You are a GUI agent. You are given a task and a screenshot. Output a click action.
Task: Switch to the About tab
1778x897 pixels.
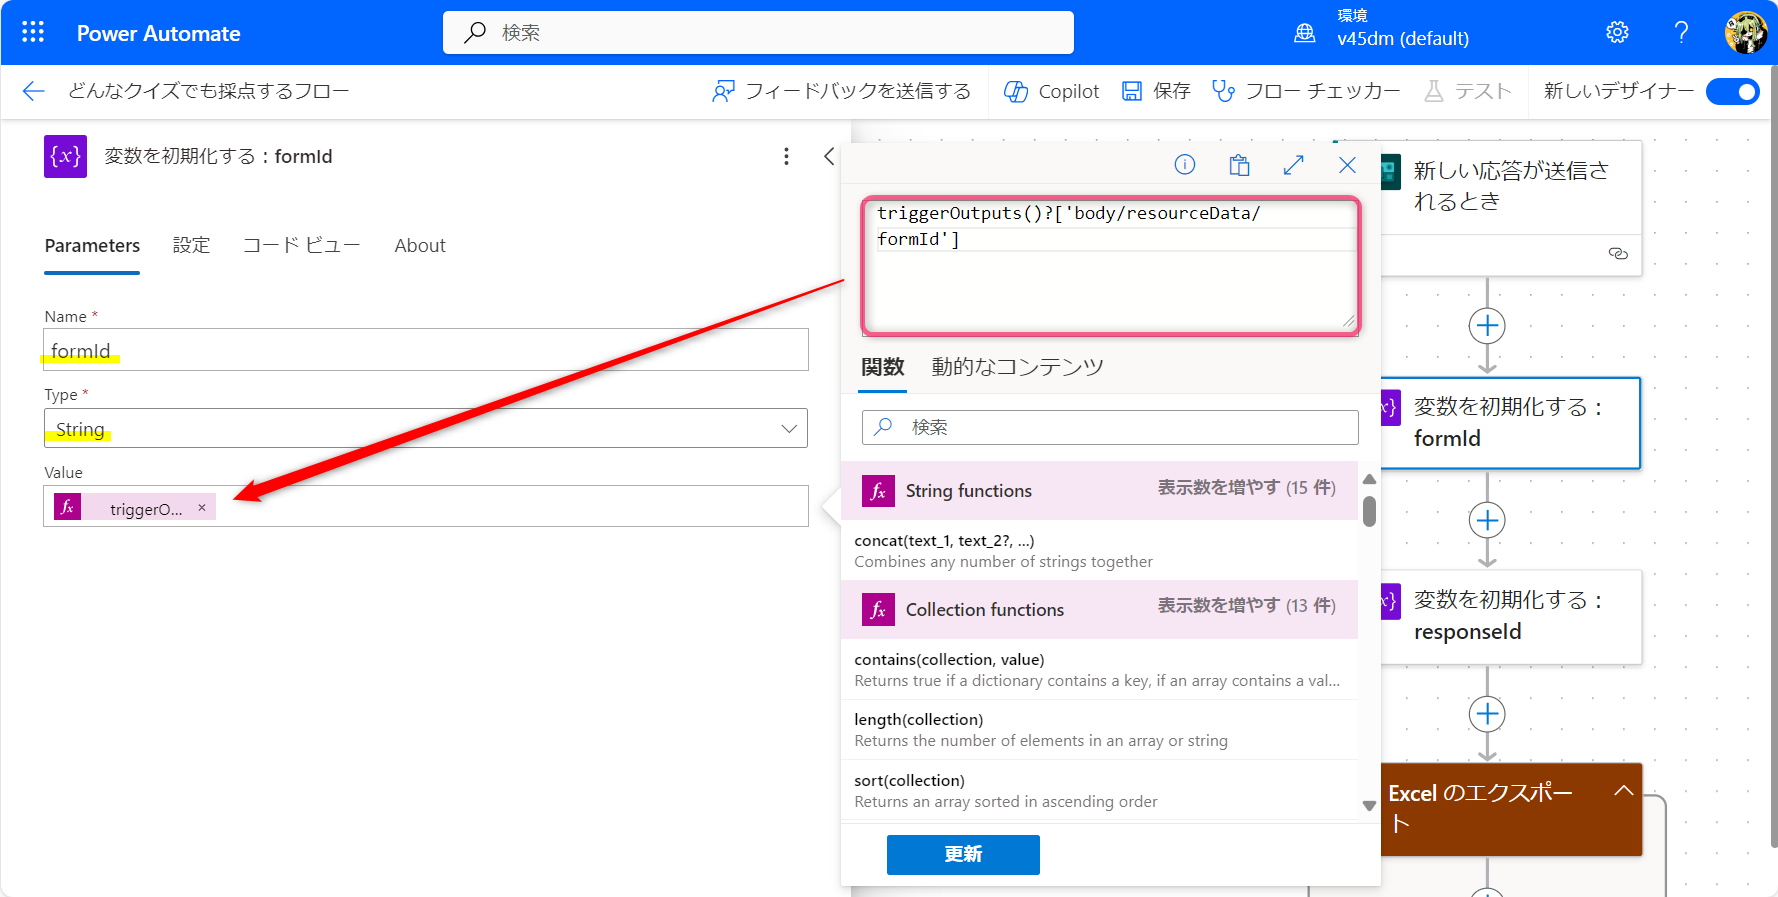click(420, 246)
